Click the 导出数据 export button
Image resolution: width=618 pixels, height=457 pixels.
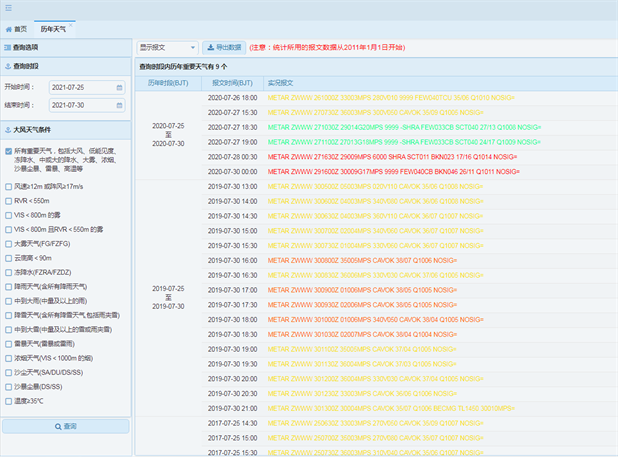[x=224, y=47]
